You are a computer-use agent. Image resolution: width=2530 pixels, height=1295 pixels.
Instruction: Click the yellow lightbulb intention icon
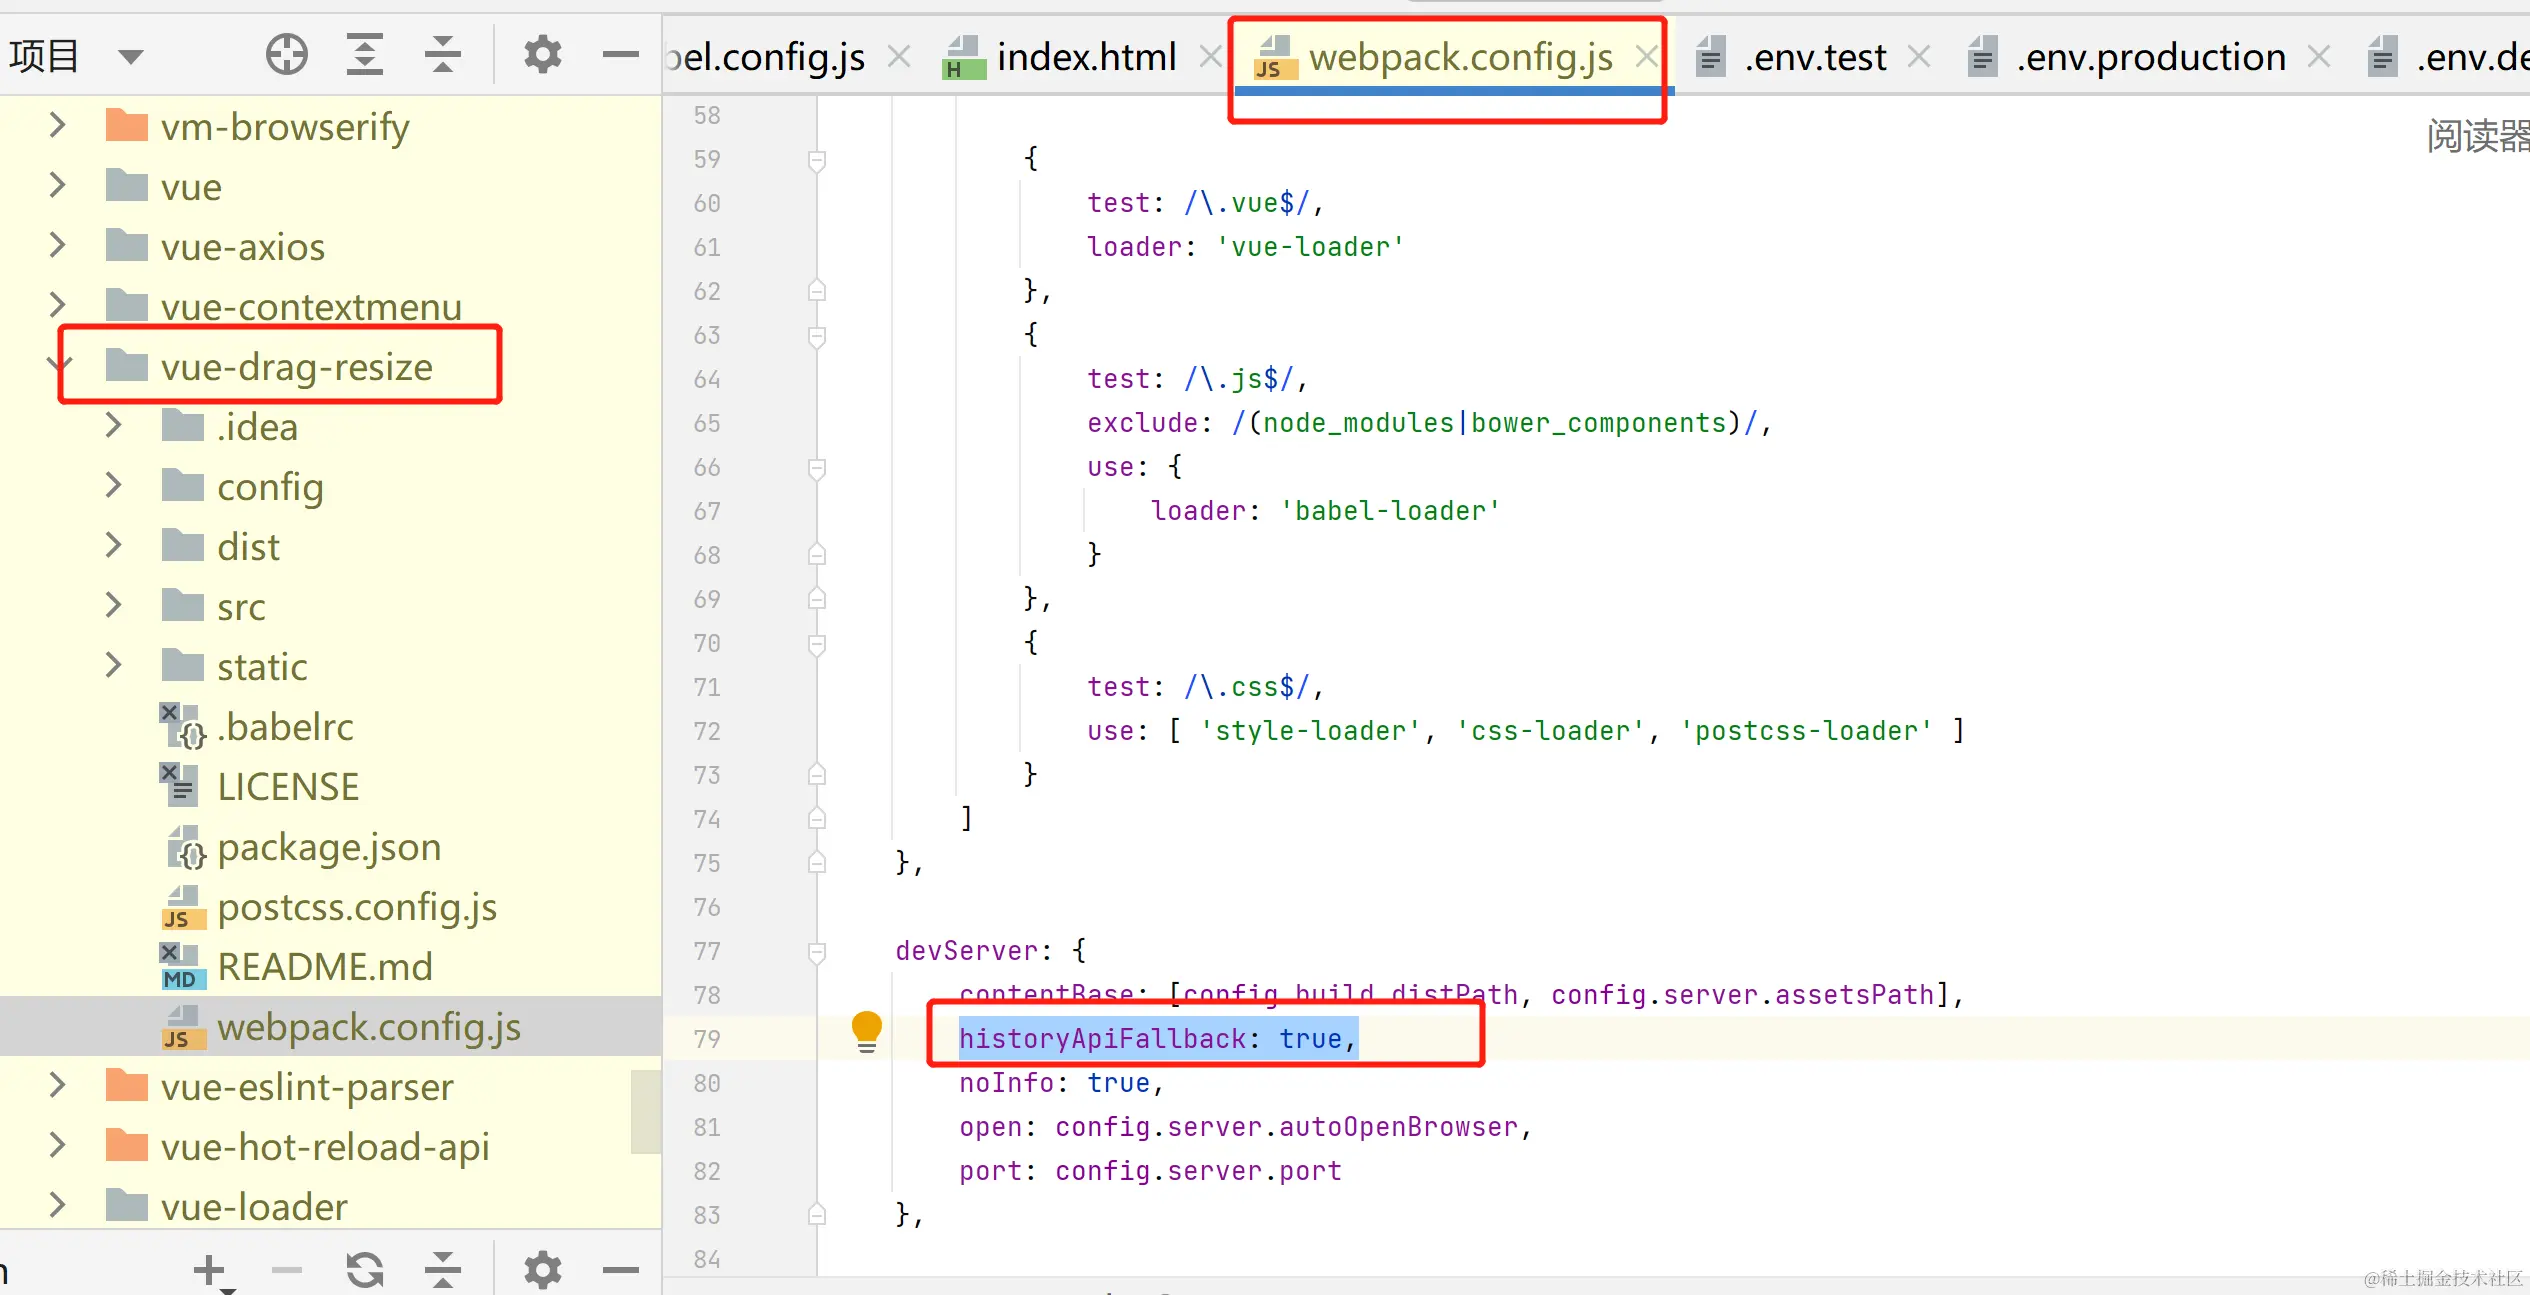pos(866,1030)
